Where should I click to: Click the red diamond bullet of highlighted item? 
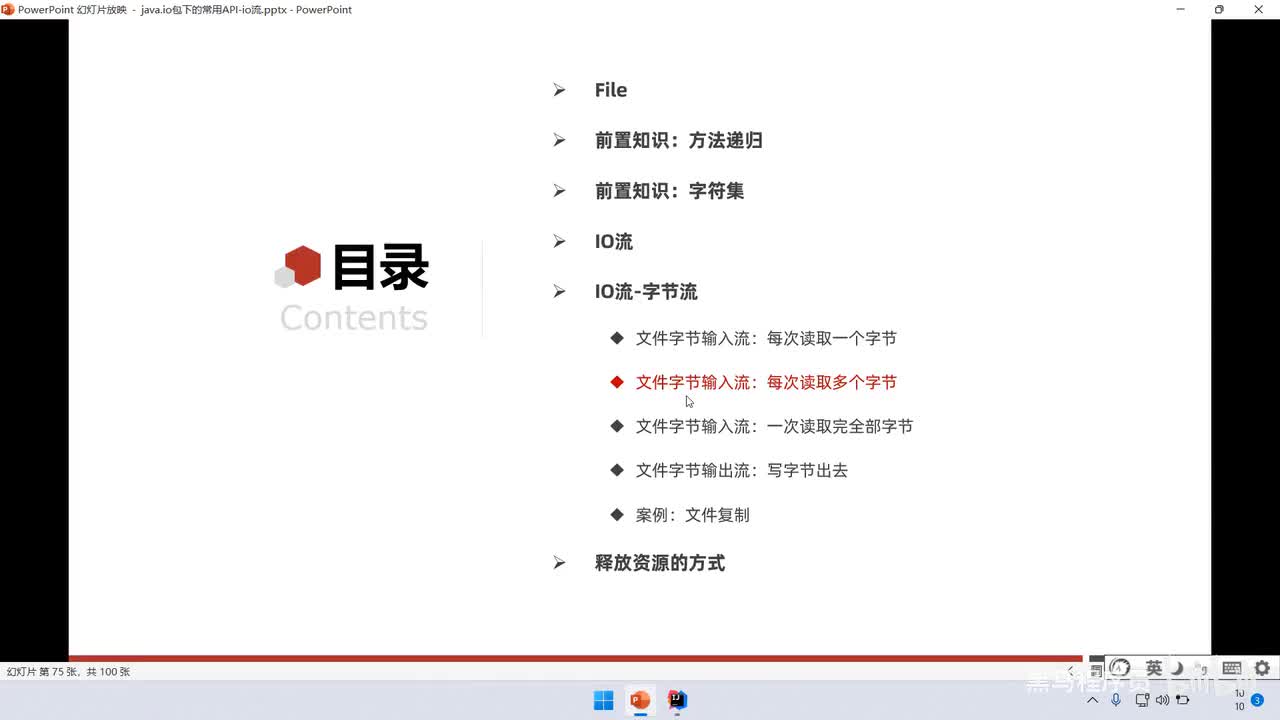tap(617, 382)
